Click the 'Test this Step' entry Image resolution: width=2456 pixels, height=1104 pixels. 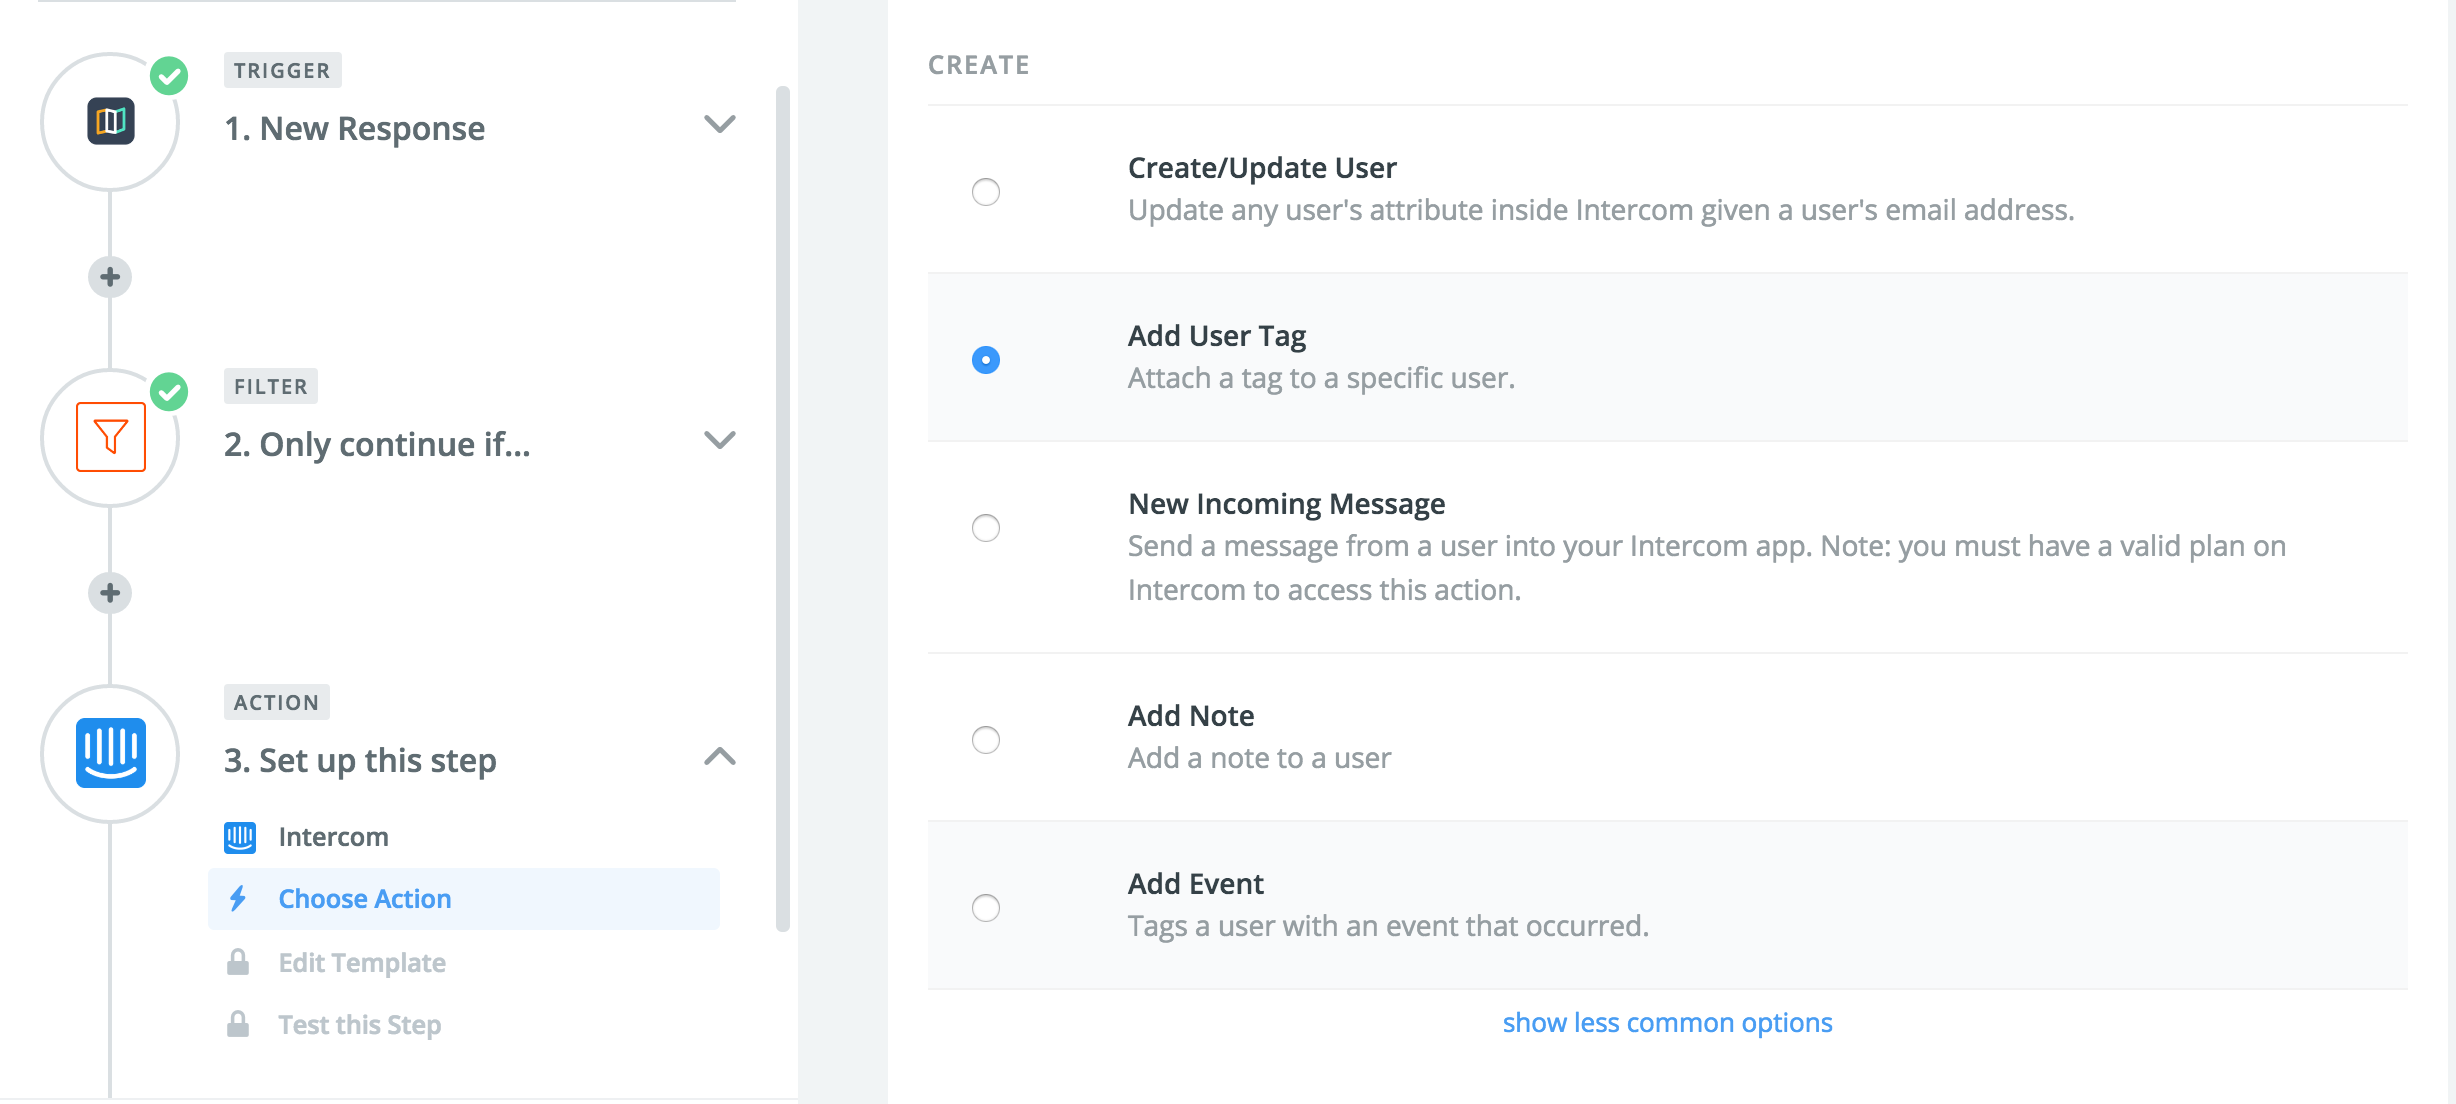click(359, 1024)
